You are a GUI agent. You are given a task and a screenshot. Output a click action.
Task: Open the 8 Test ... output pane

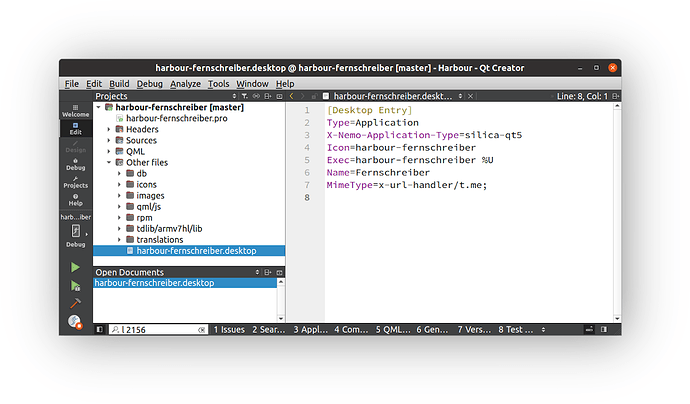[x=515, y=329]
